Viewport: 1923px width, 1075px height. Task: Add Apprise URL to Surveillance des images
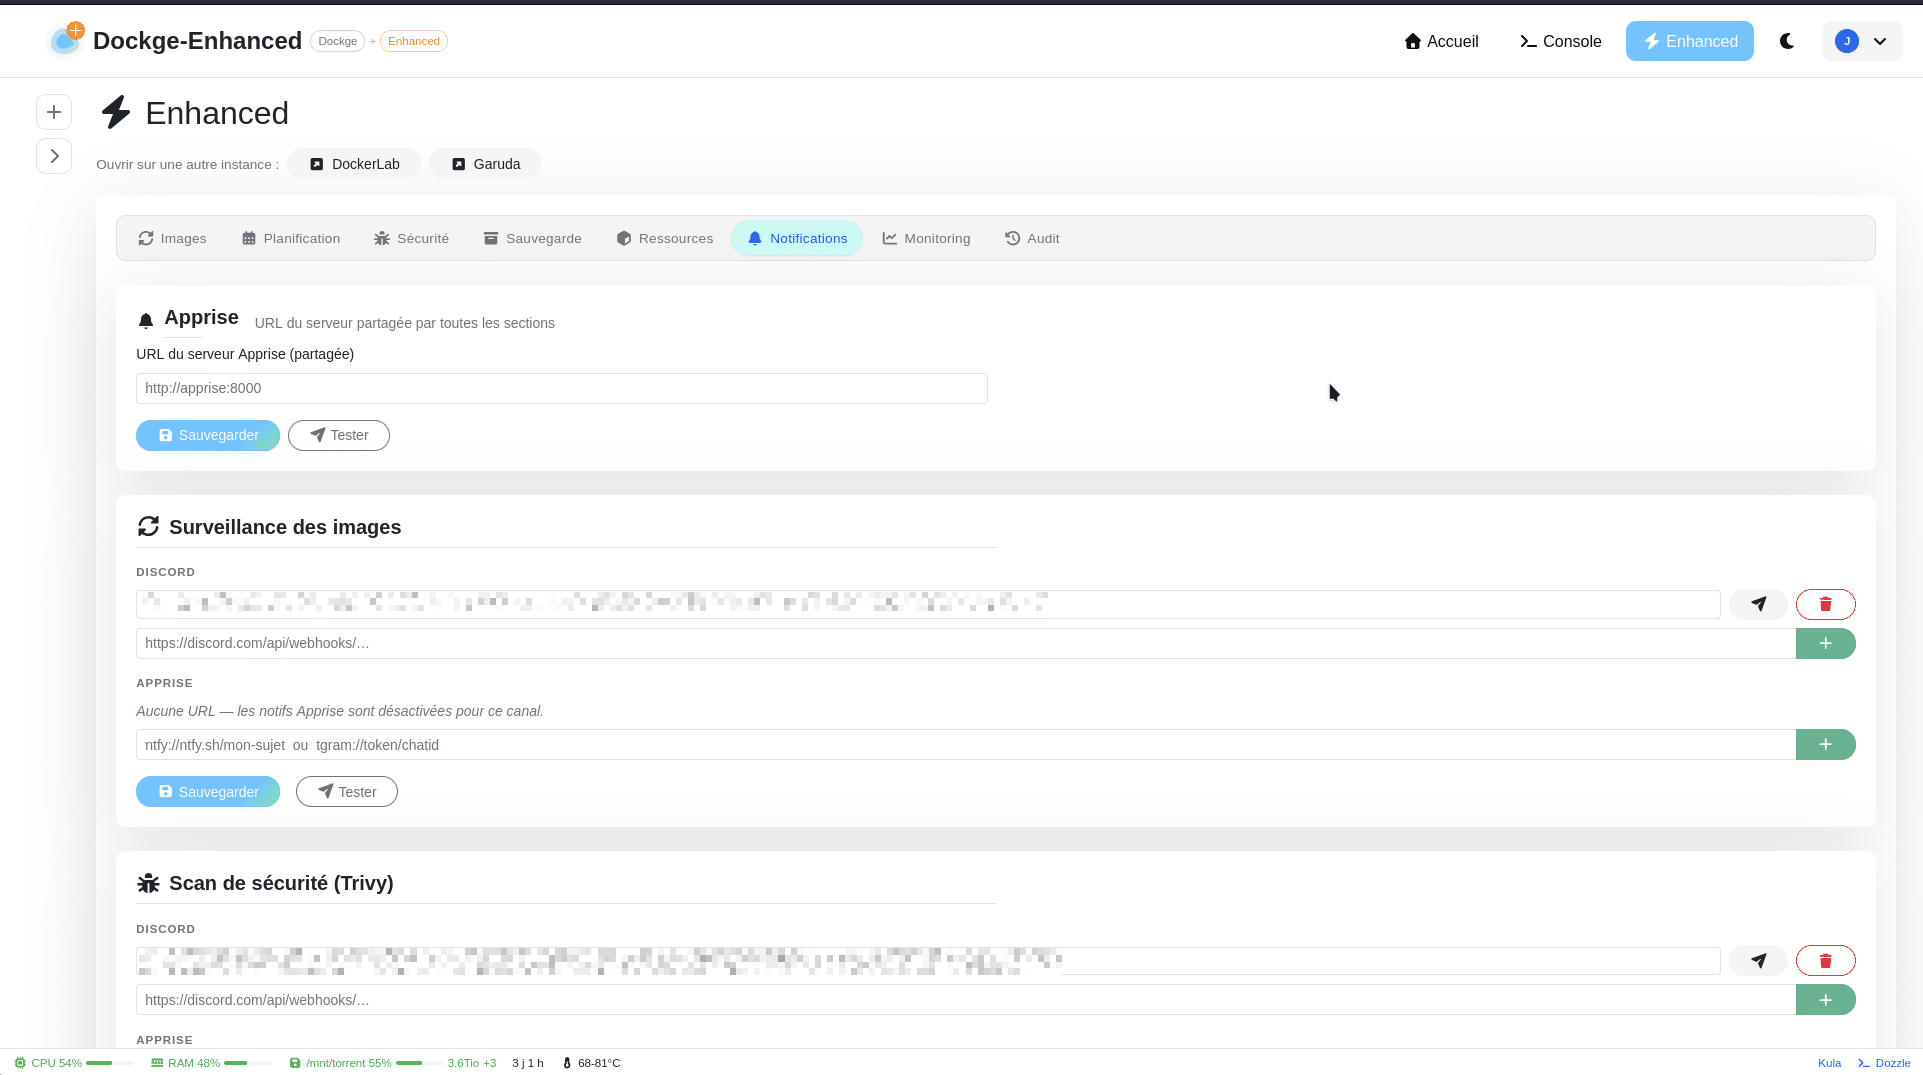coord(1826,744)
